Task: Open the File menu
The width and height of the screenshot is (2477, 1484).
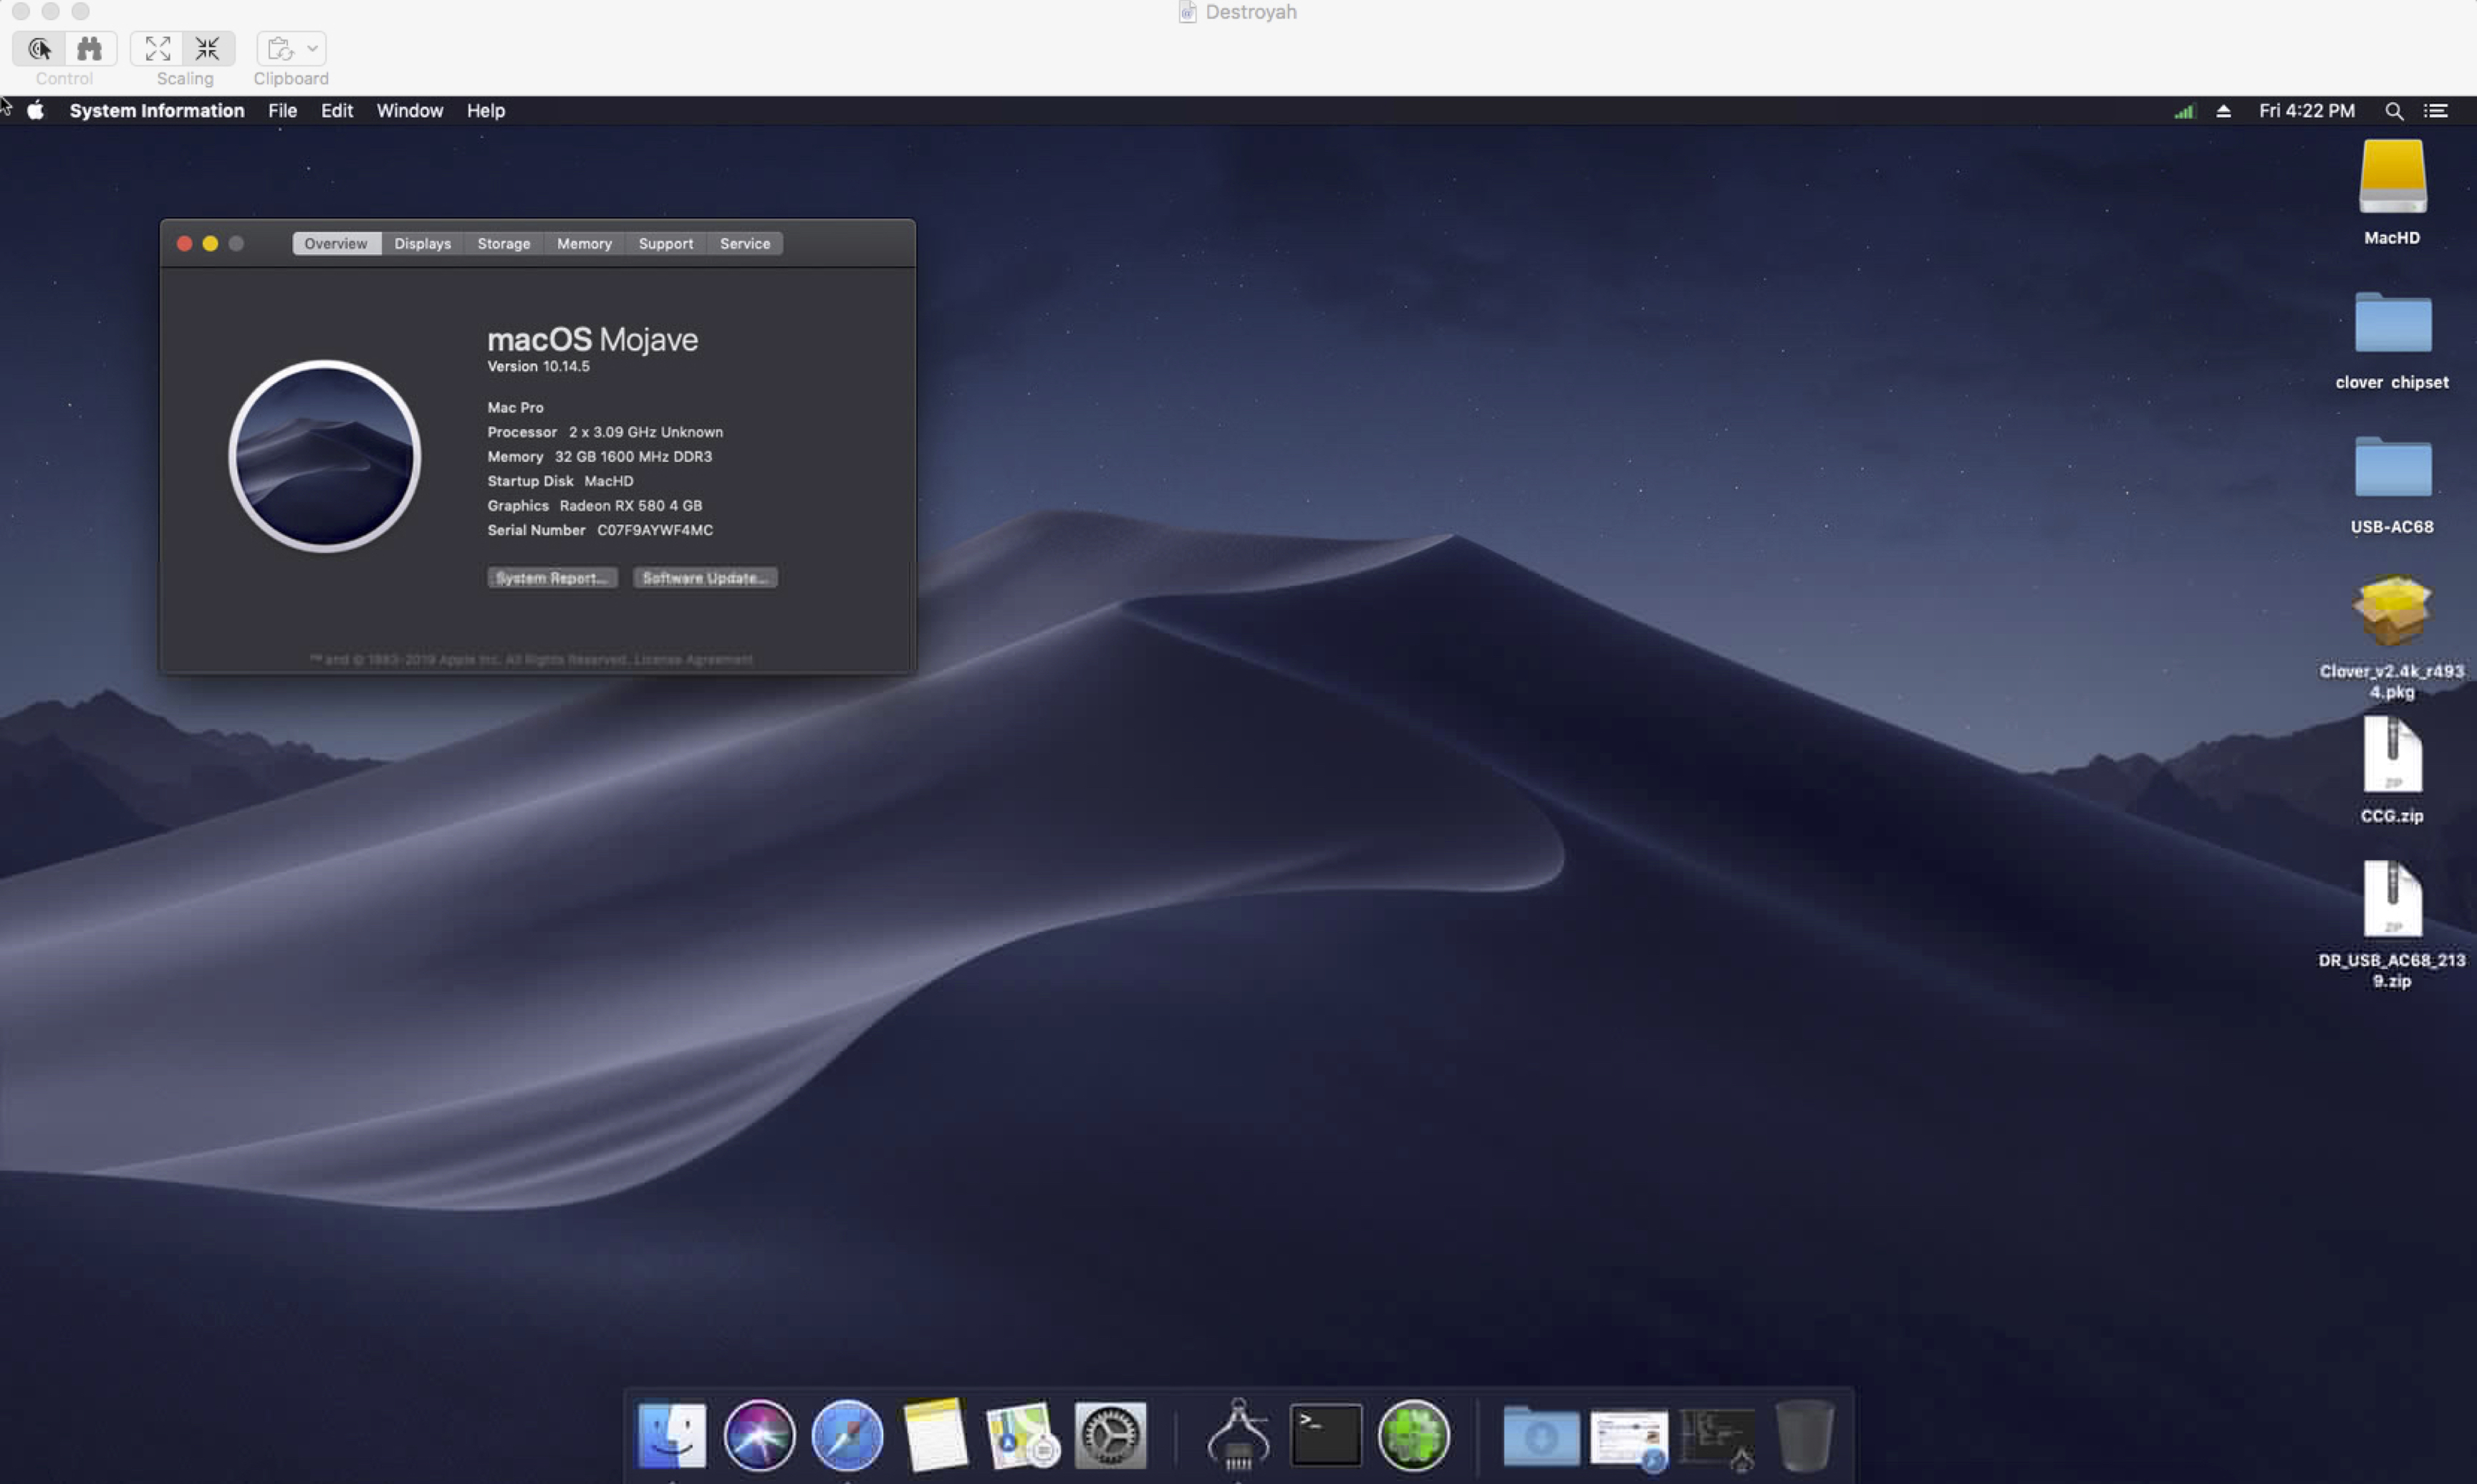Action: 283,110
